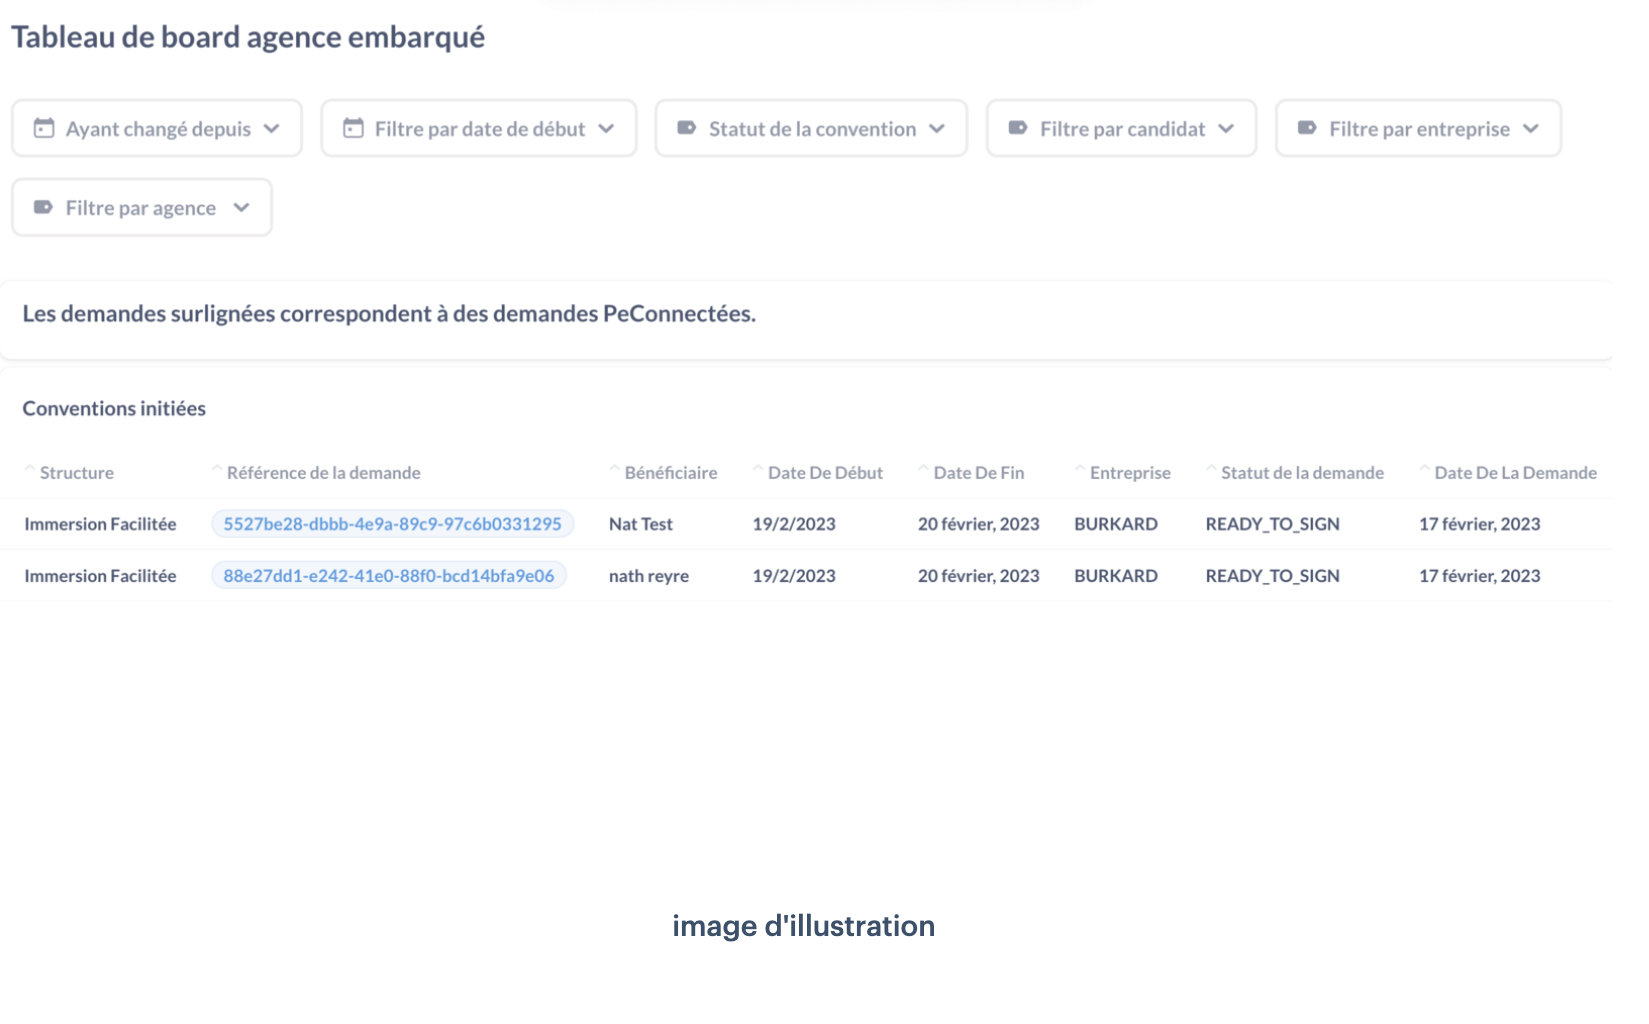This screenshot has height=1024, width=1649.
Task: Expand the 'Filtre par candidat' dropdown
Action: click(1121, 128)
